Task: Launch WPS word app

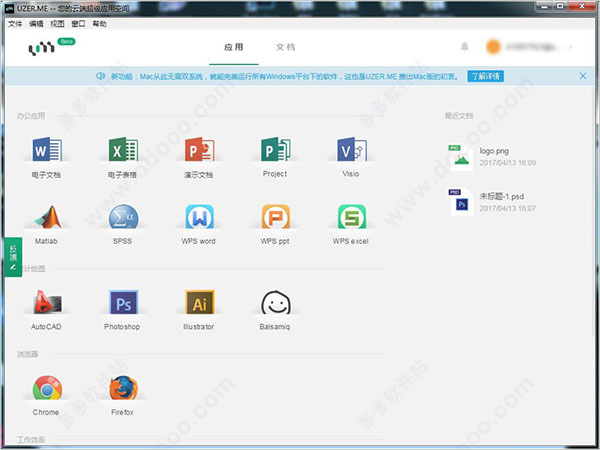Action: [x=199, y=217]
